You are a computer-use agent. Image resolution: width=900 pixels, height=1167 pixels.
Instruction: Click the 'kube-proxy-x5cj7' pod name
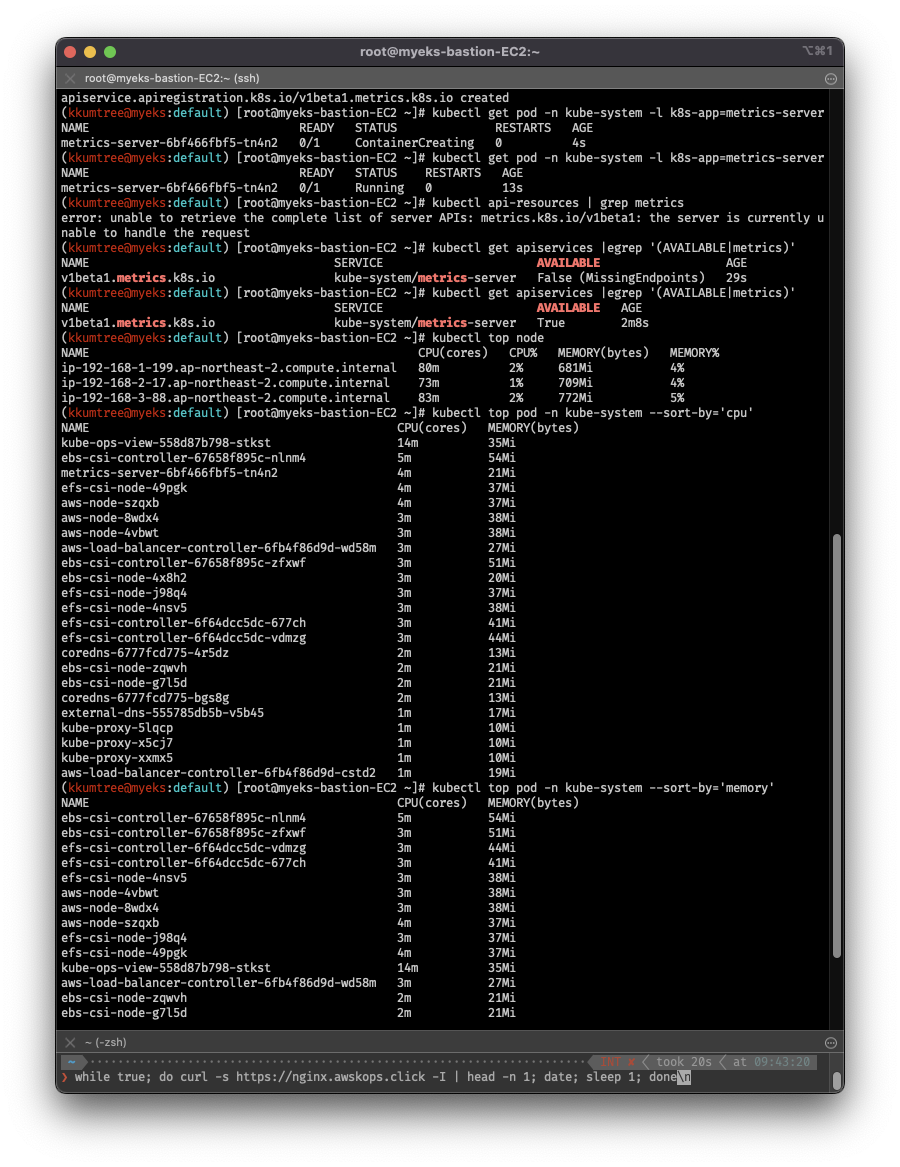click(117, 743)
